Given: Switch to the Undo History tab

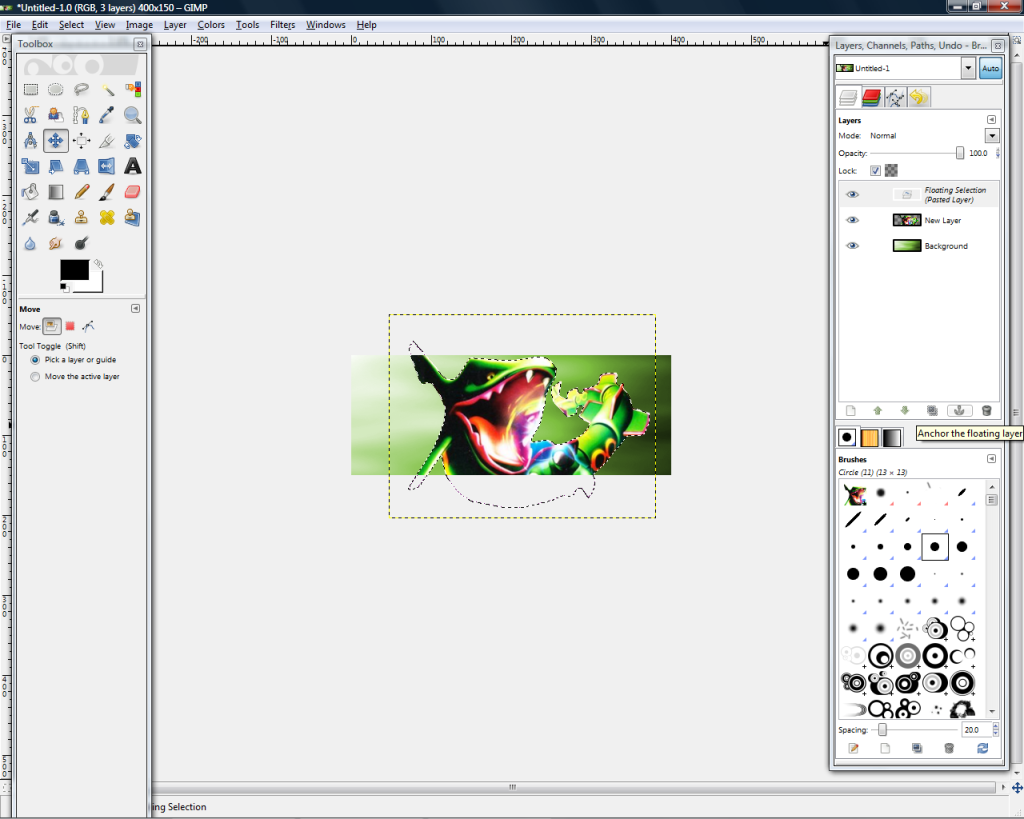Looking at the screenshot, I should pyautogui.click(x=919, y=98).
